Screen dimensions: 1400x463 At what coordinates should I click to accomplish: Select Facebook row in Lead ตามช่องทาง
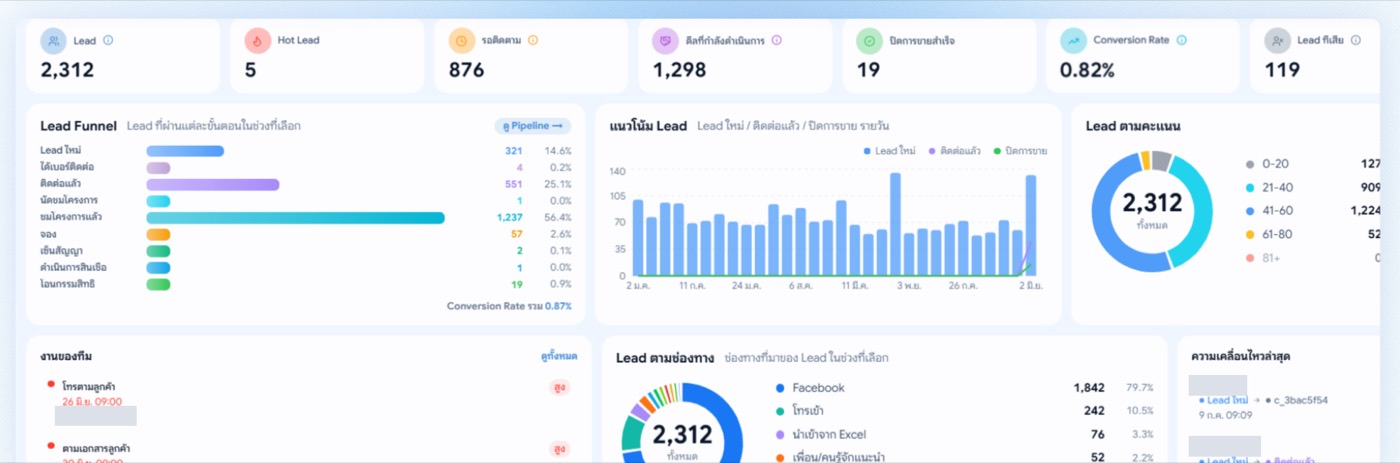point(964,388)
